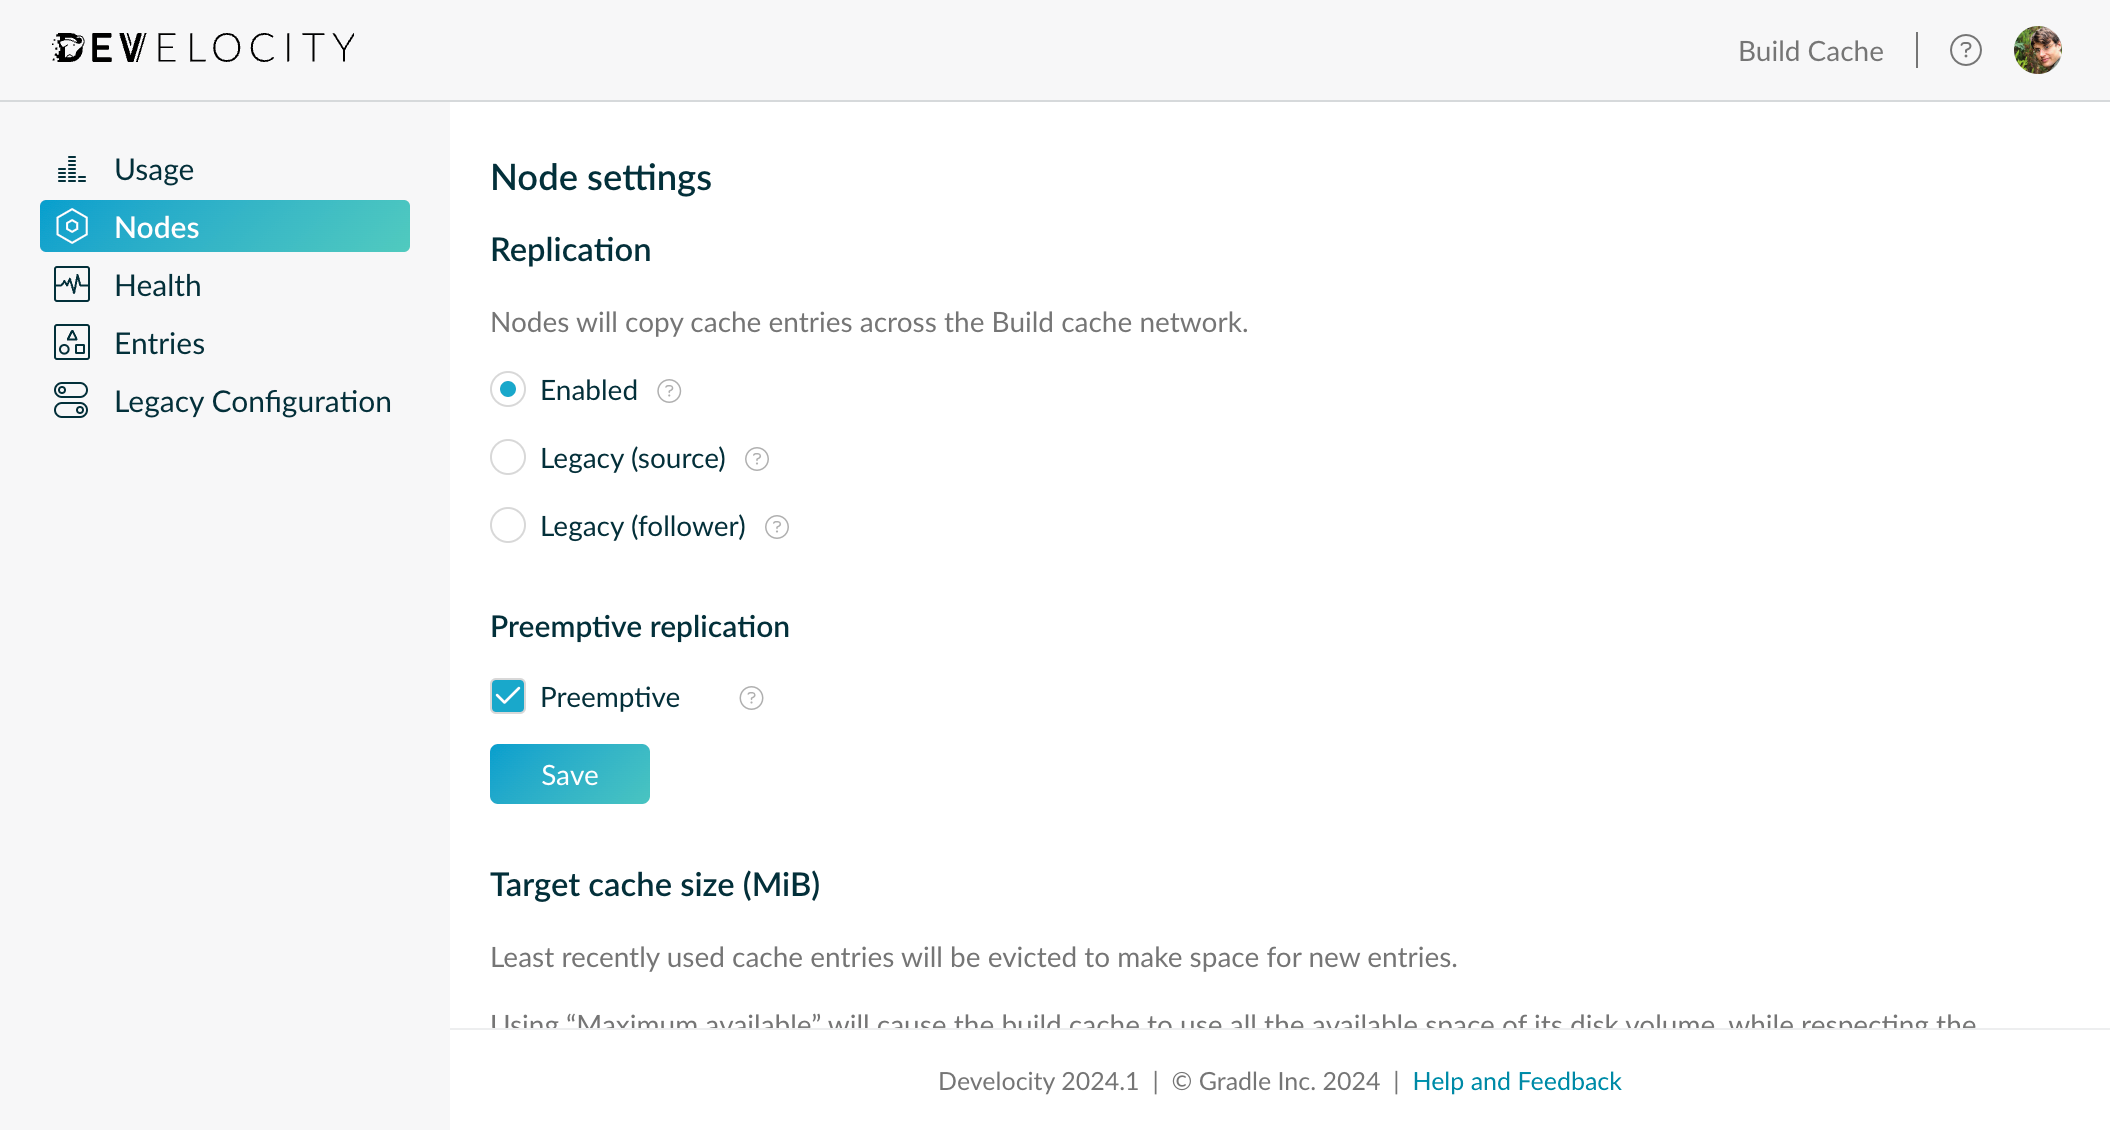Image resolution: width=2110 pixels, height=1130 pixels.
Task: Select the Legacy Configuration sliders icon
Action: pos(71,400)
